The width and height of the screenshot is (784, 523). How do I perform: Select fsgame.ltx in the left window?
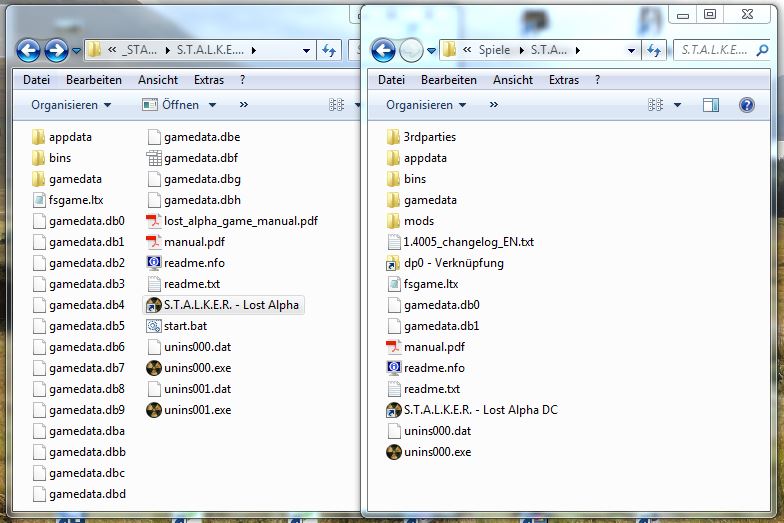pyautogui.click(x=68, y=200)
